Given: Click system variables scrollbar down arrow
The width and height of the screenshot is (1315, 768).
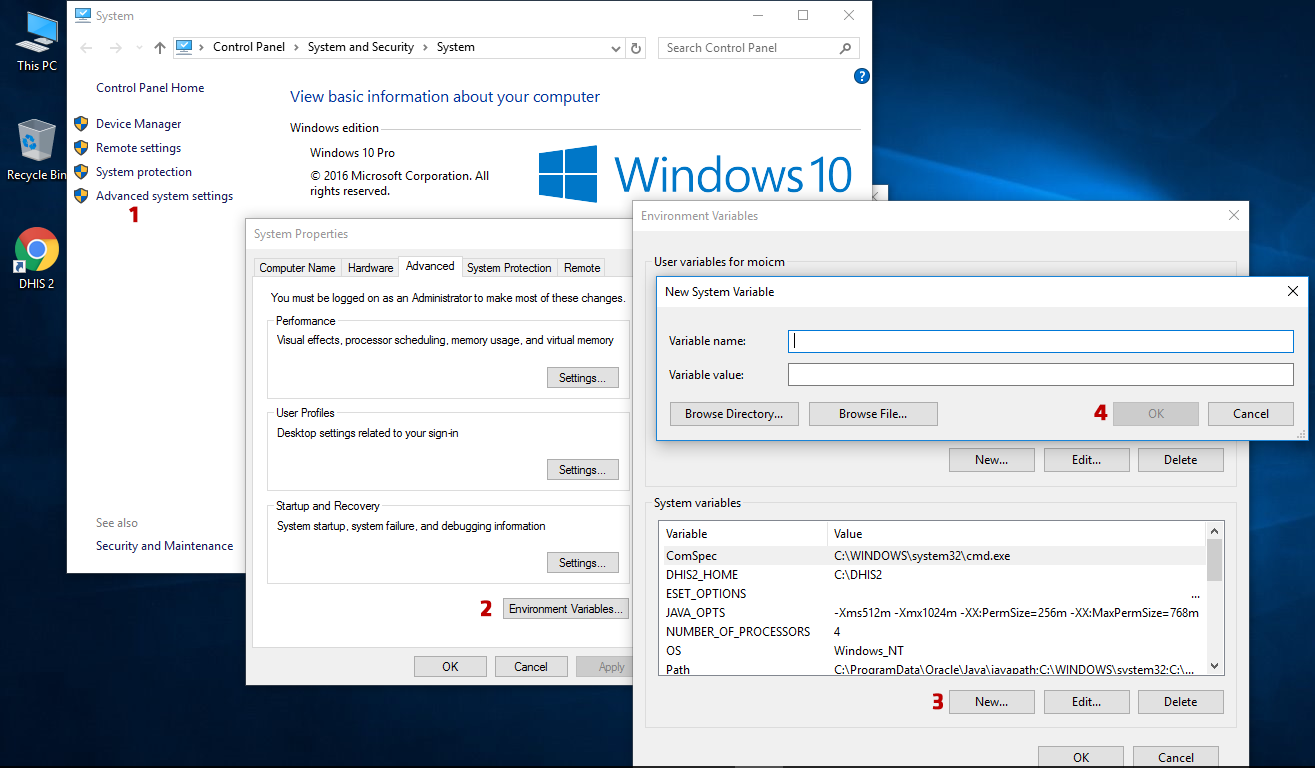Looking at the screenshot, I should [1215, 665].
